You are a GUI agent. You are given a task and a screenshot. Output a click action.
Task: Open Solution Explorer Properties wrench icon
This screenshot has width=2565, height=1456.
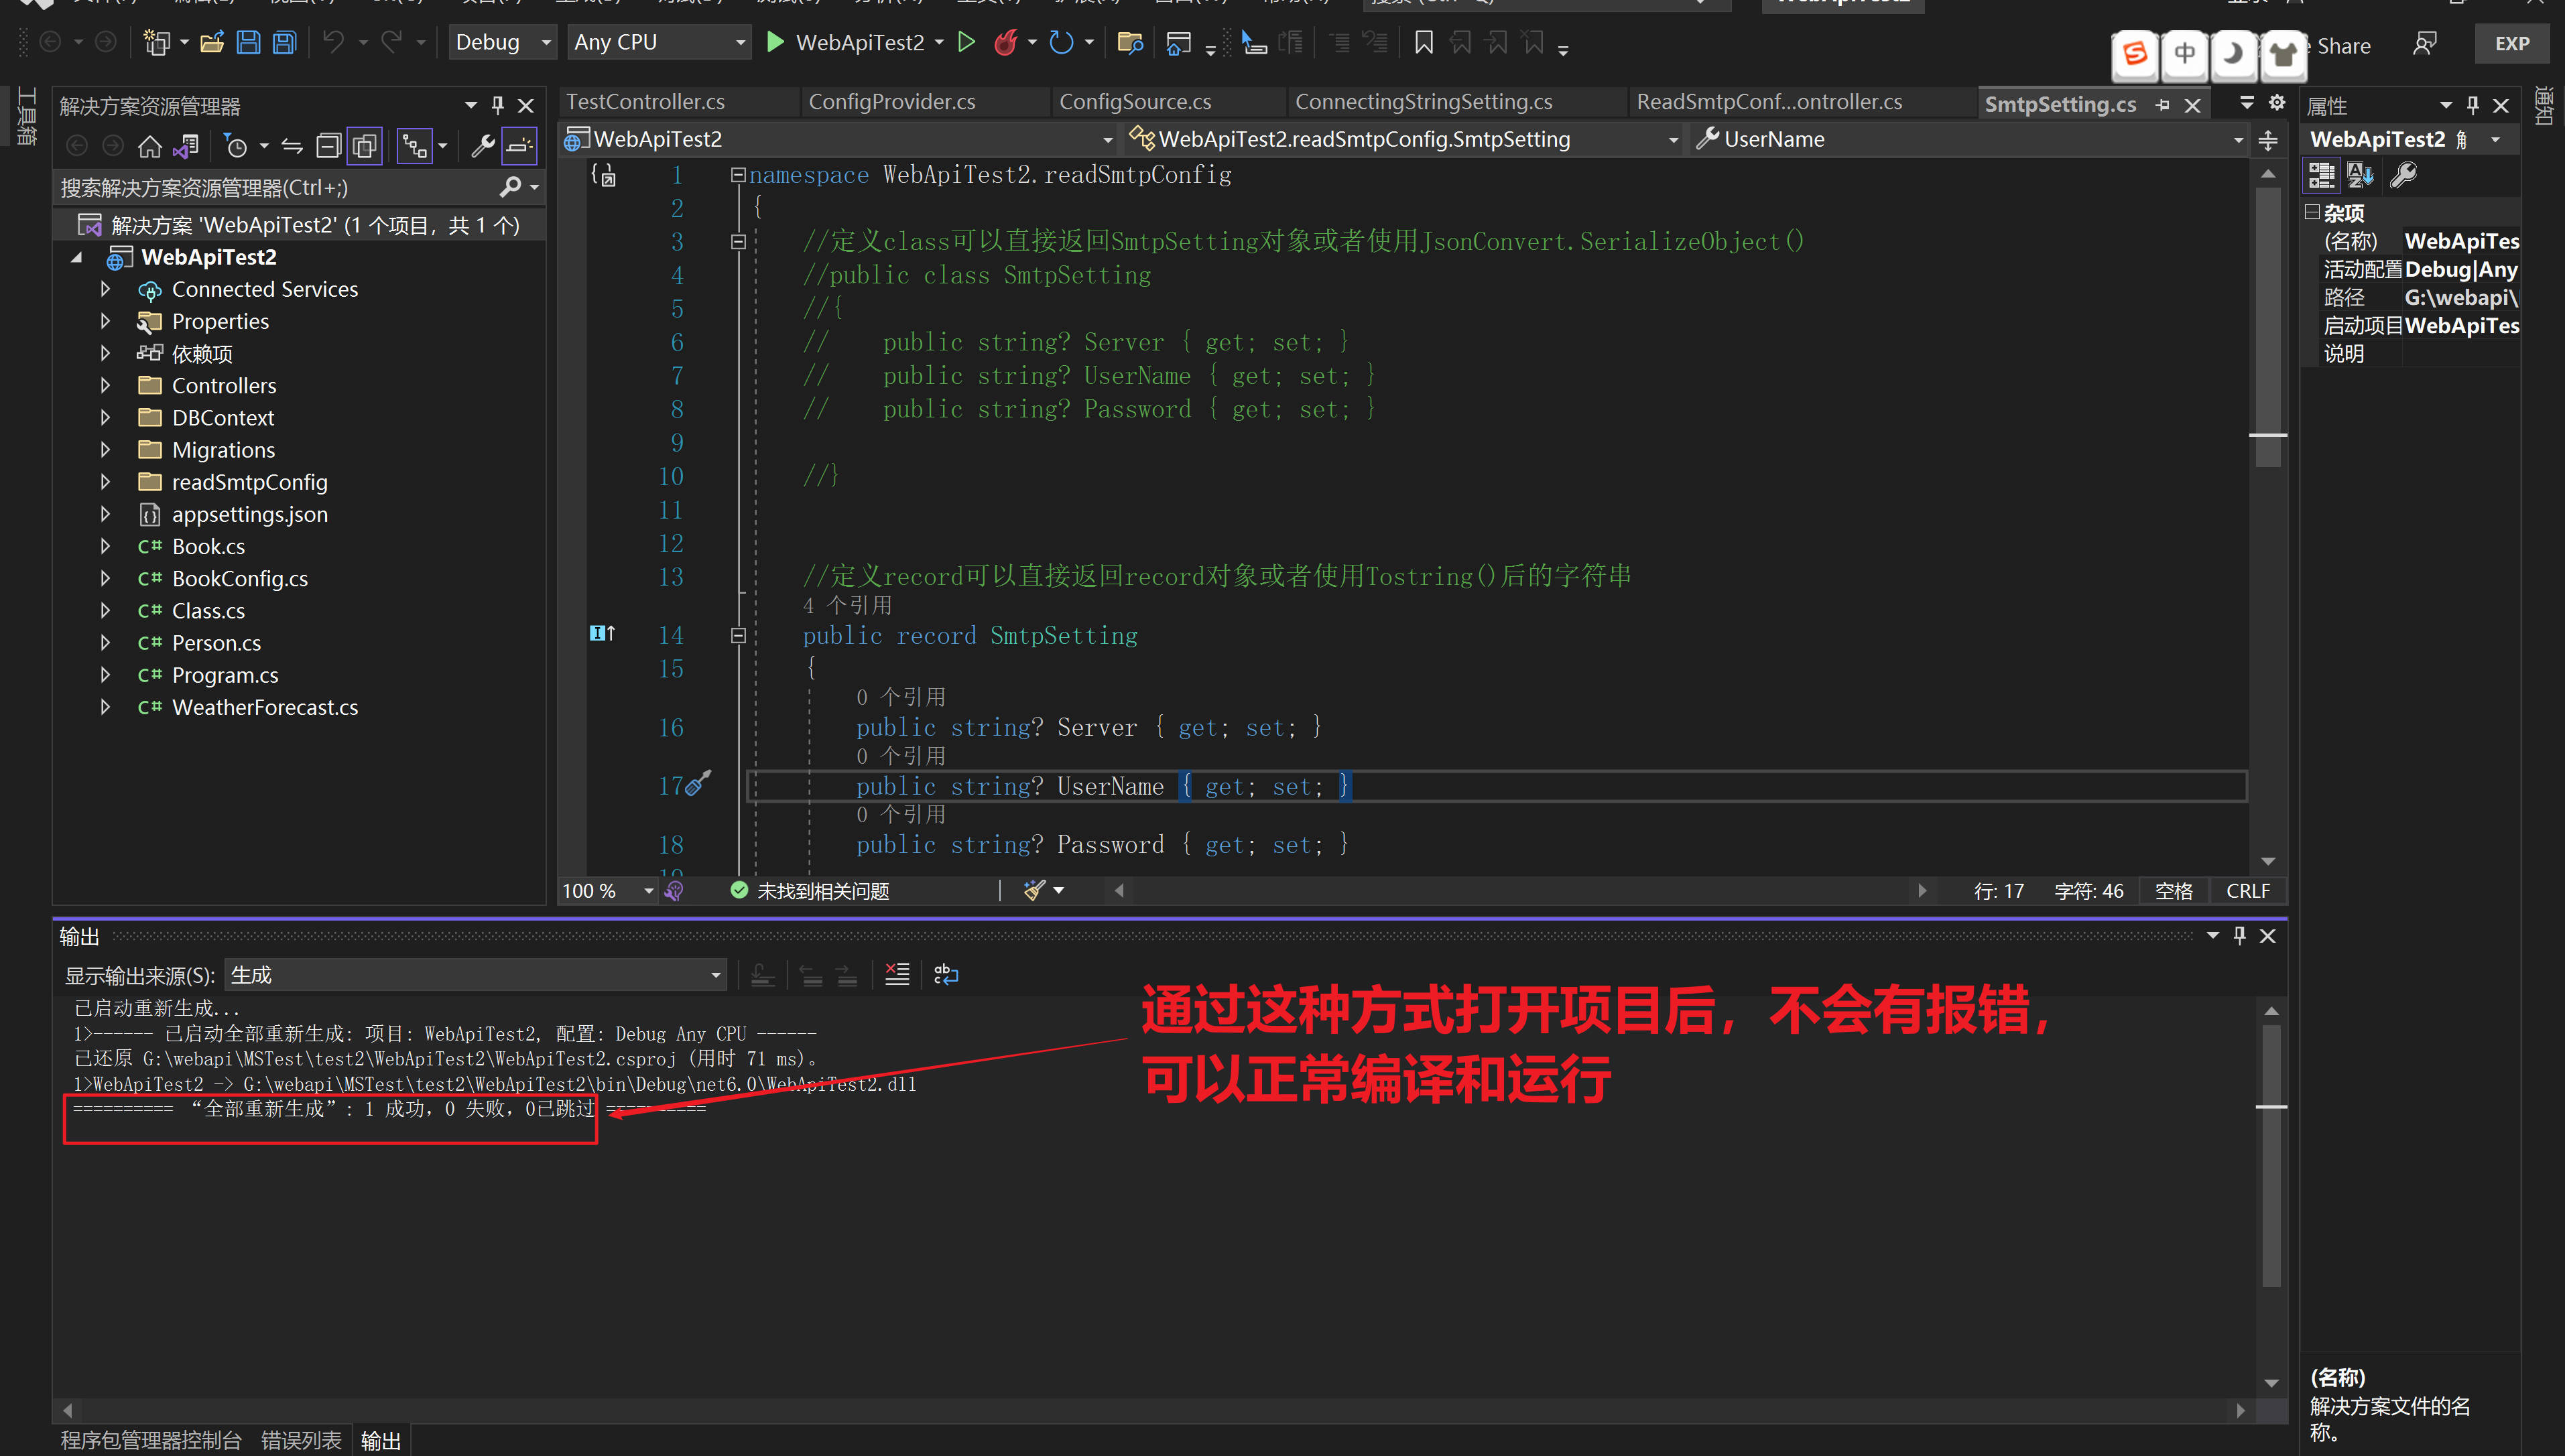click(483, 145)
